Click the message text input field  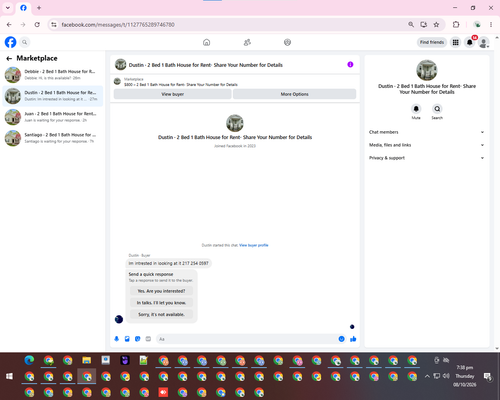point(248,339)
